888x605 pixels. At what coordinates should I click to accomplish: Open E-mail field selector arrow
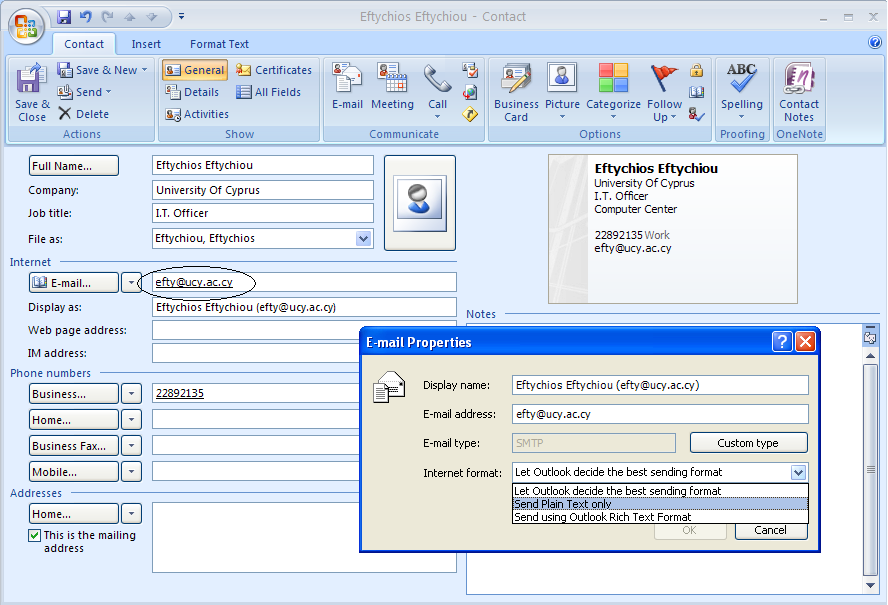click(131, 282)
